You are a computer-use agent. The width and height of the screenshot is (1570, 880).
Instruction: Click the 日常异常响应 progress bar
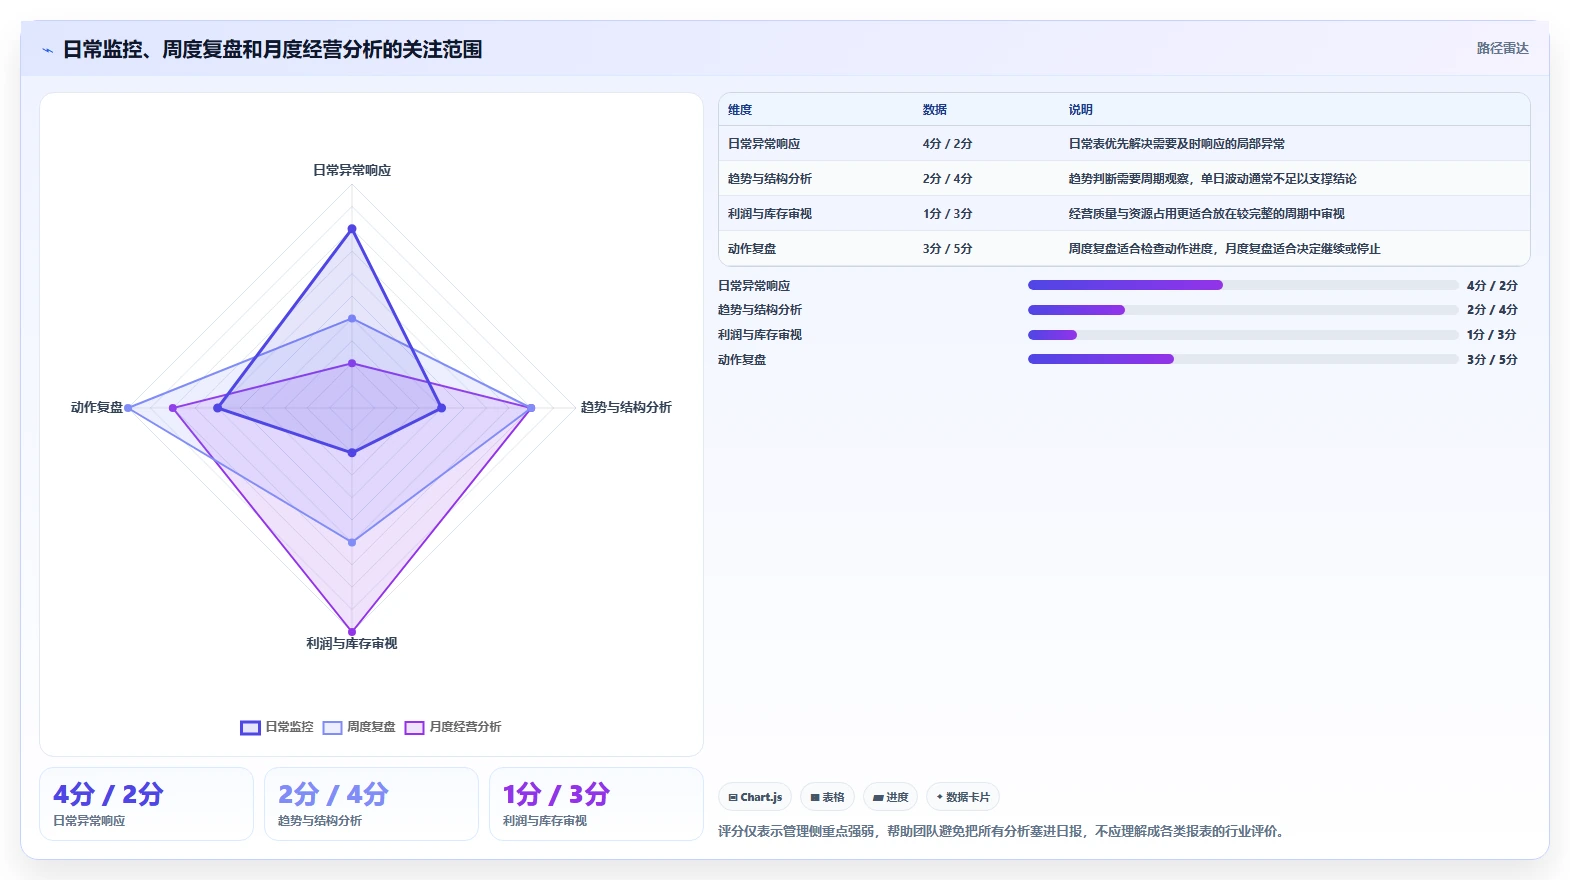[x=1243, y=285]
